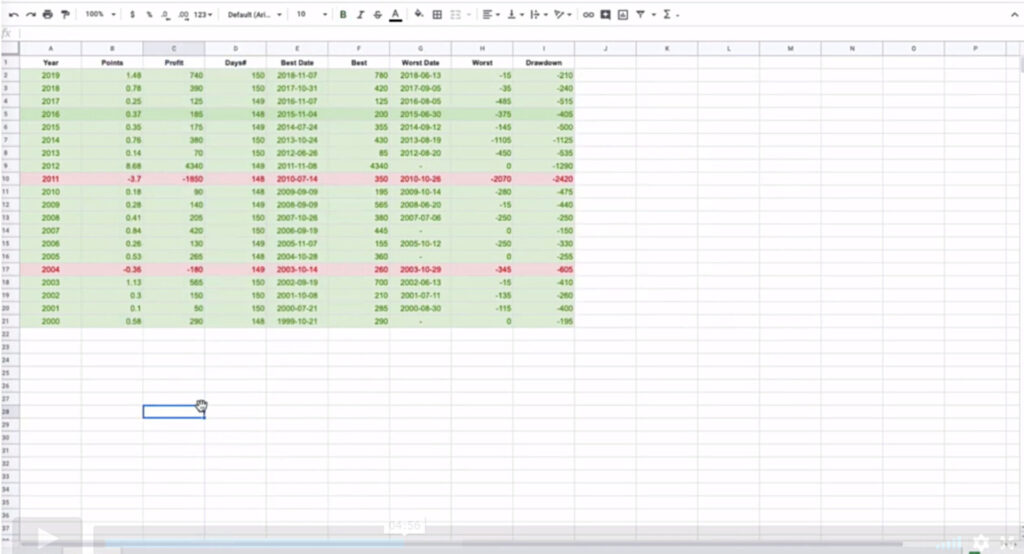Image resolution: width=1024 pixels, height=554 pixels.
Task: Open the fill color bucket picker
Action: [419, 14]
